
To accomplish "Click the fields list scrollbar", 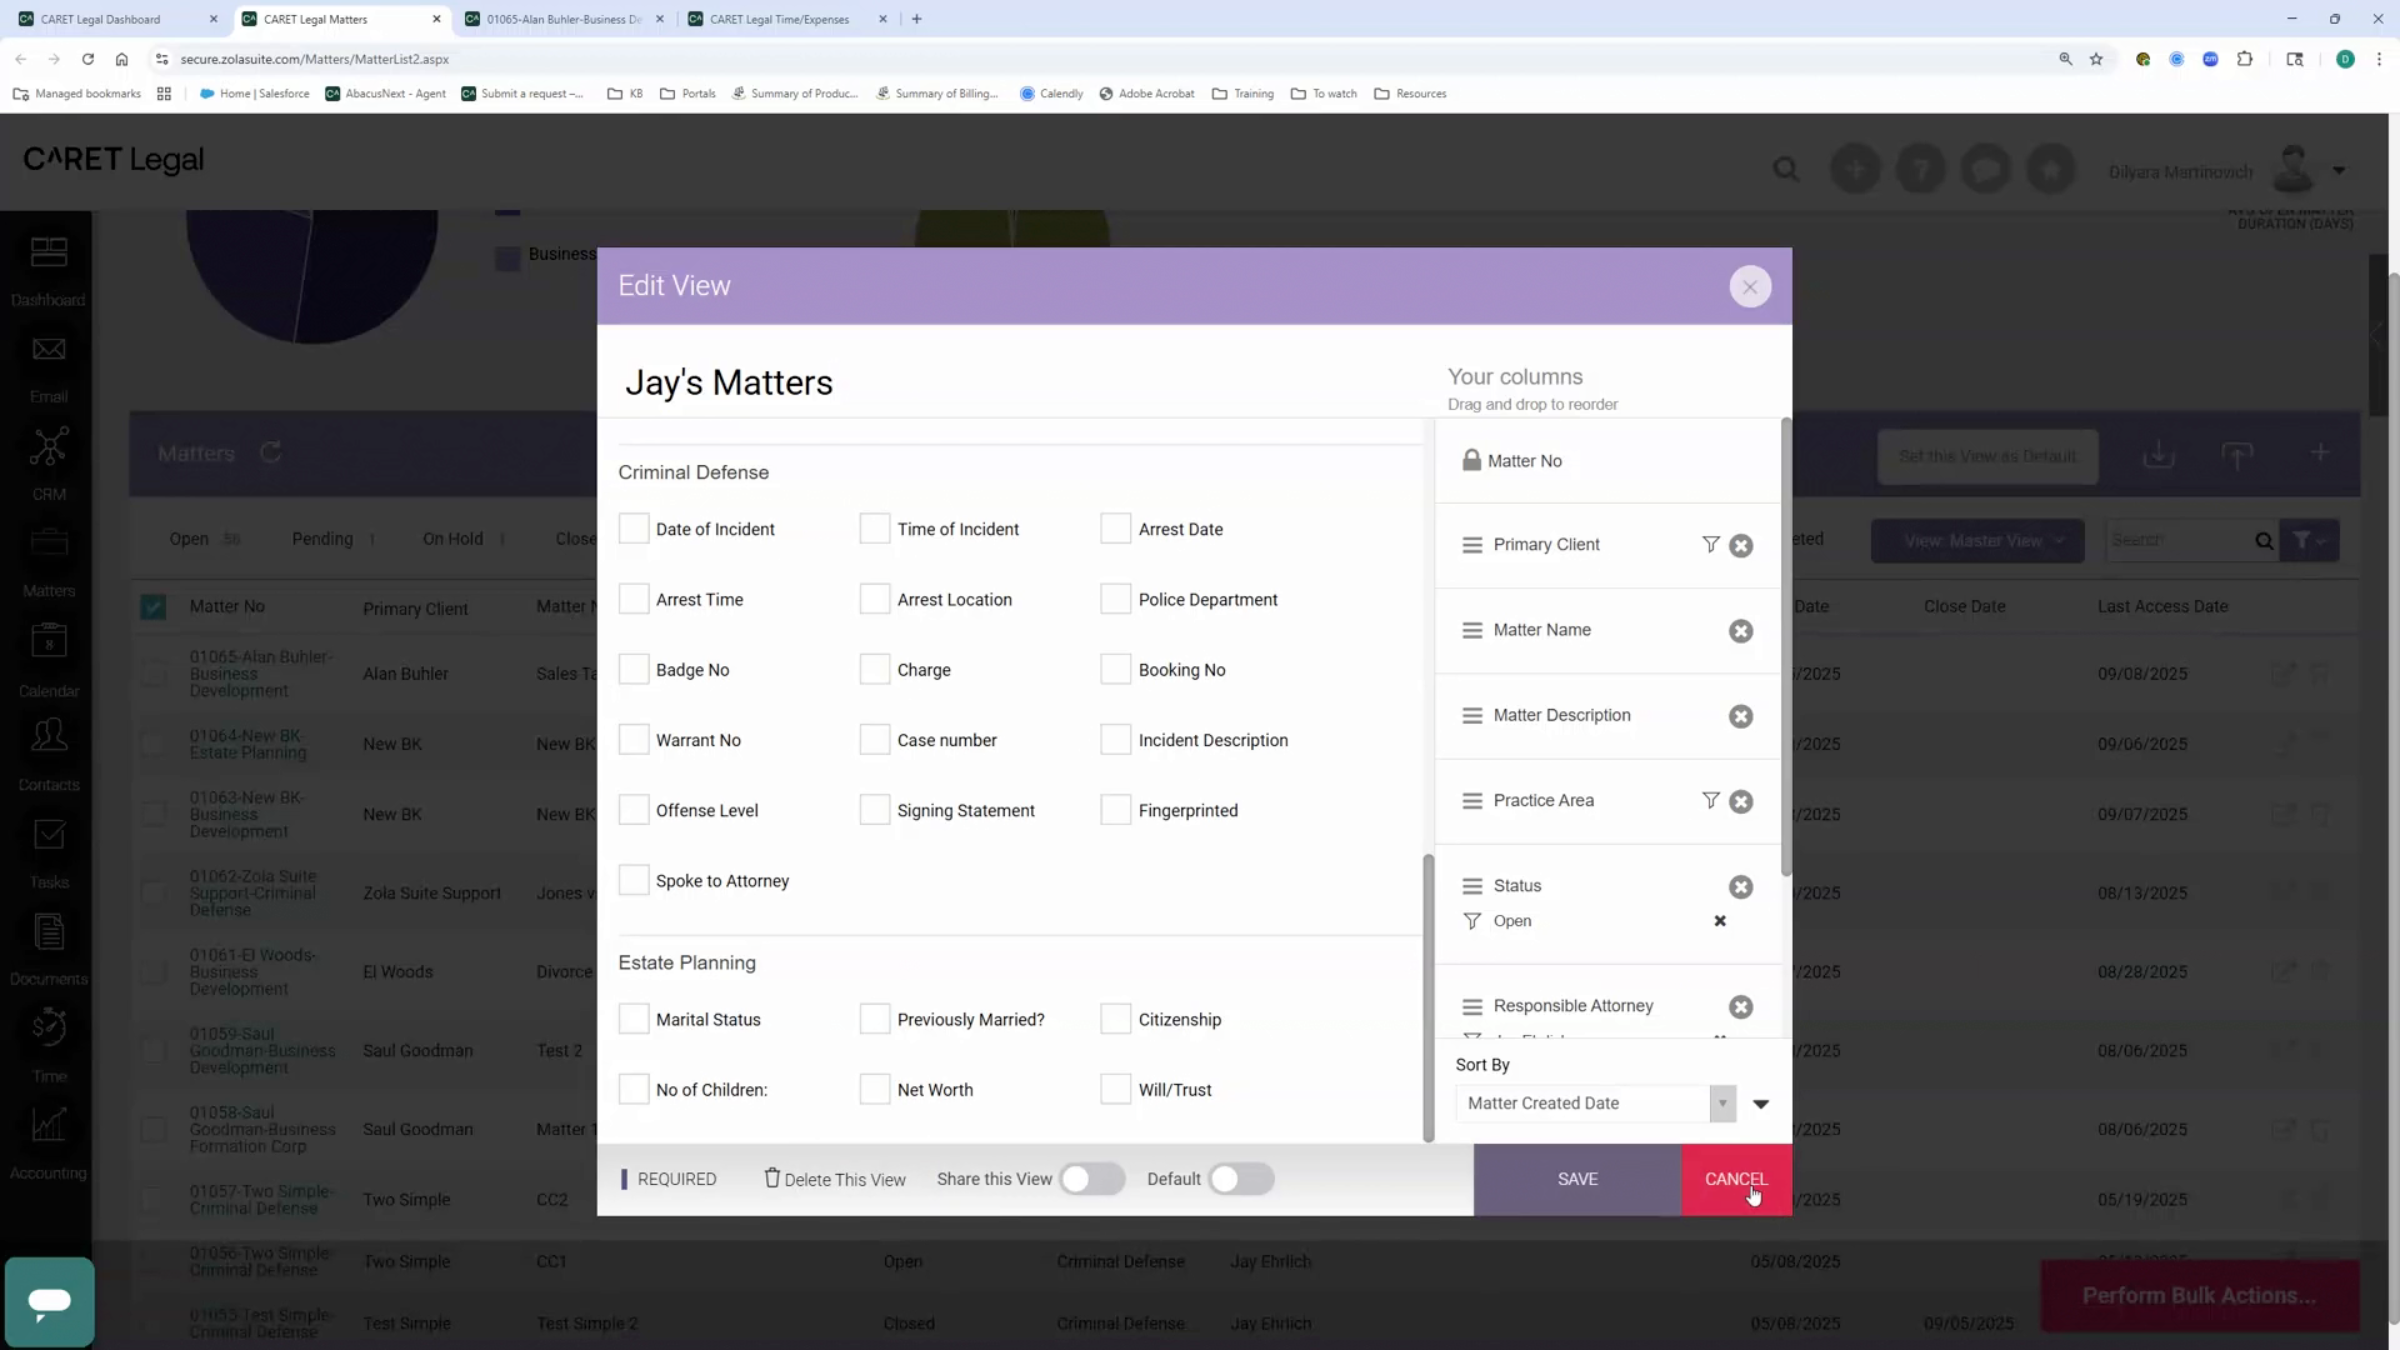I will pos(1428,997).
